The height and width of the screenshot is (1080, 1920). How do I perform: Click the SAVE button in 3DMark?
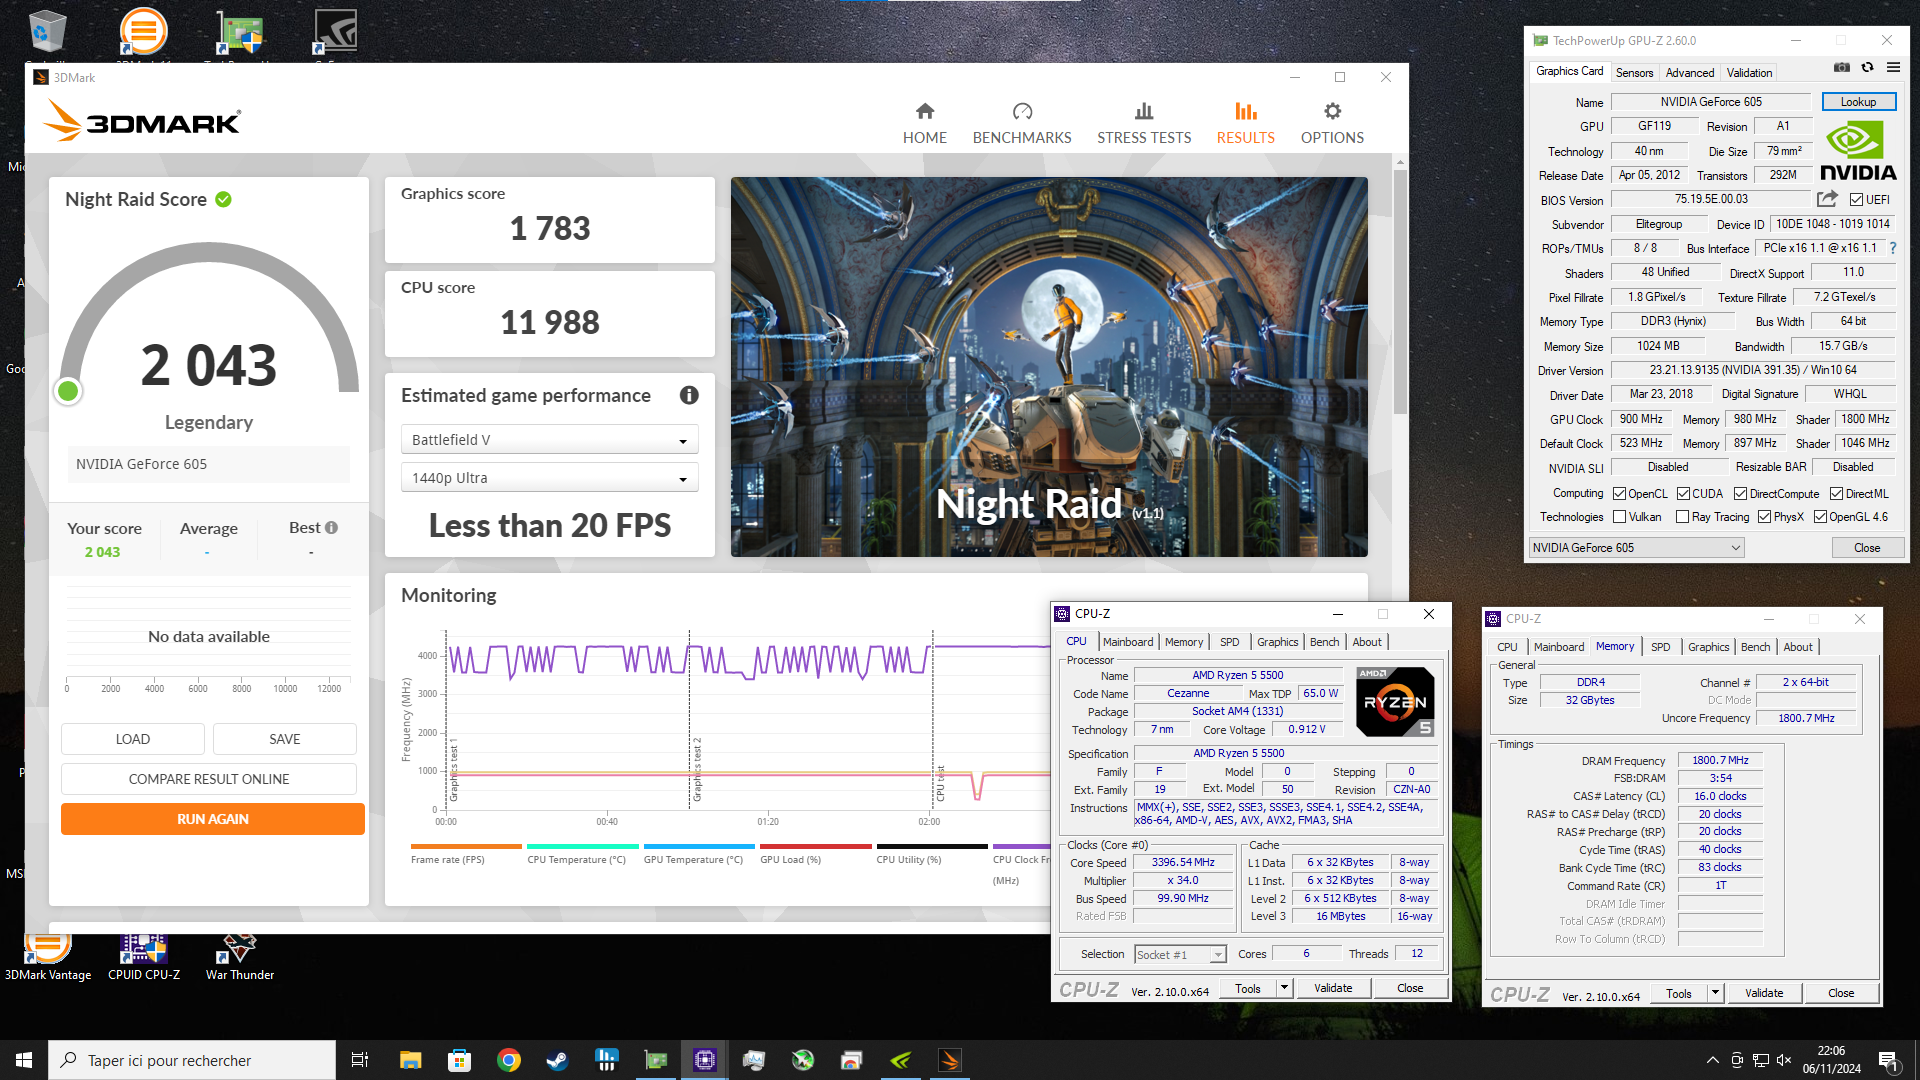pos(284,739)
